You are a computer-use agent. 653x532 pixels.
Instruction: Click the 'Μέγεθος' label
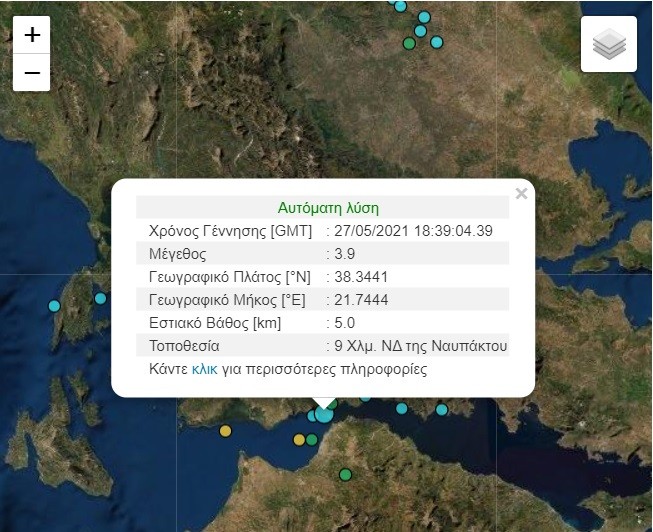[x=177, y=254]
